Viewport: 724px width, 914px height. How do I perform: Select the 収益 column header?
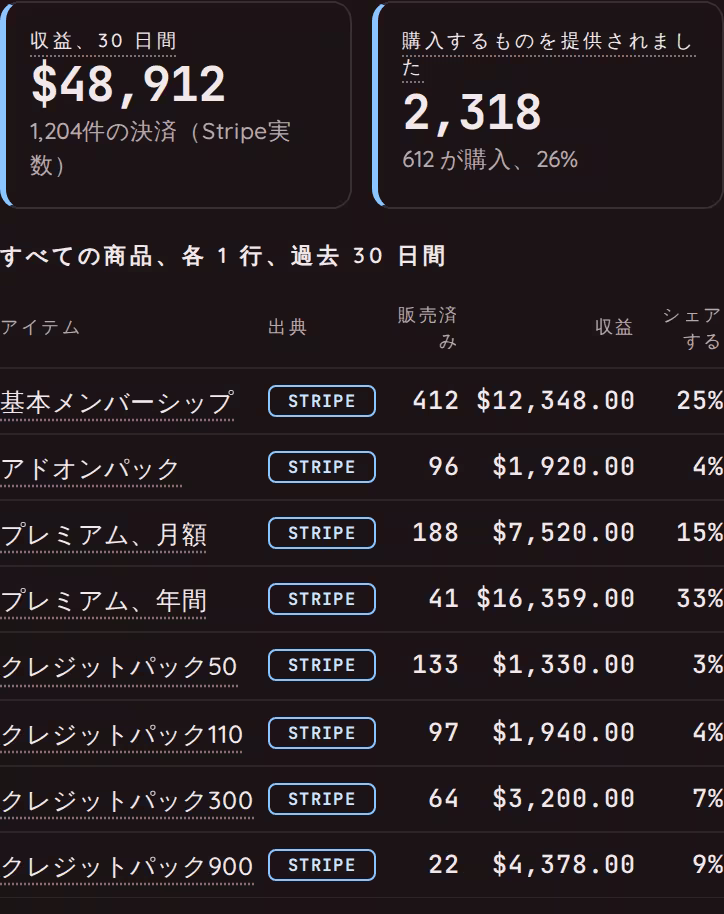614,327
